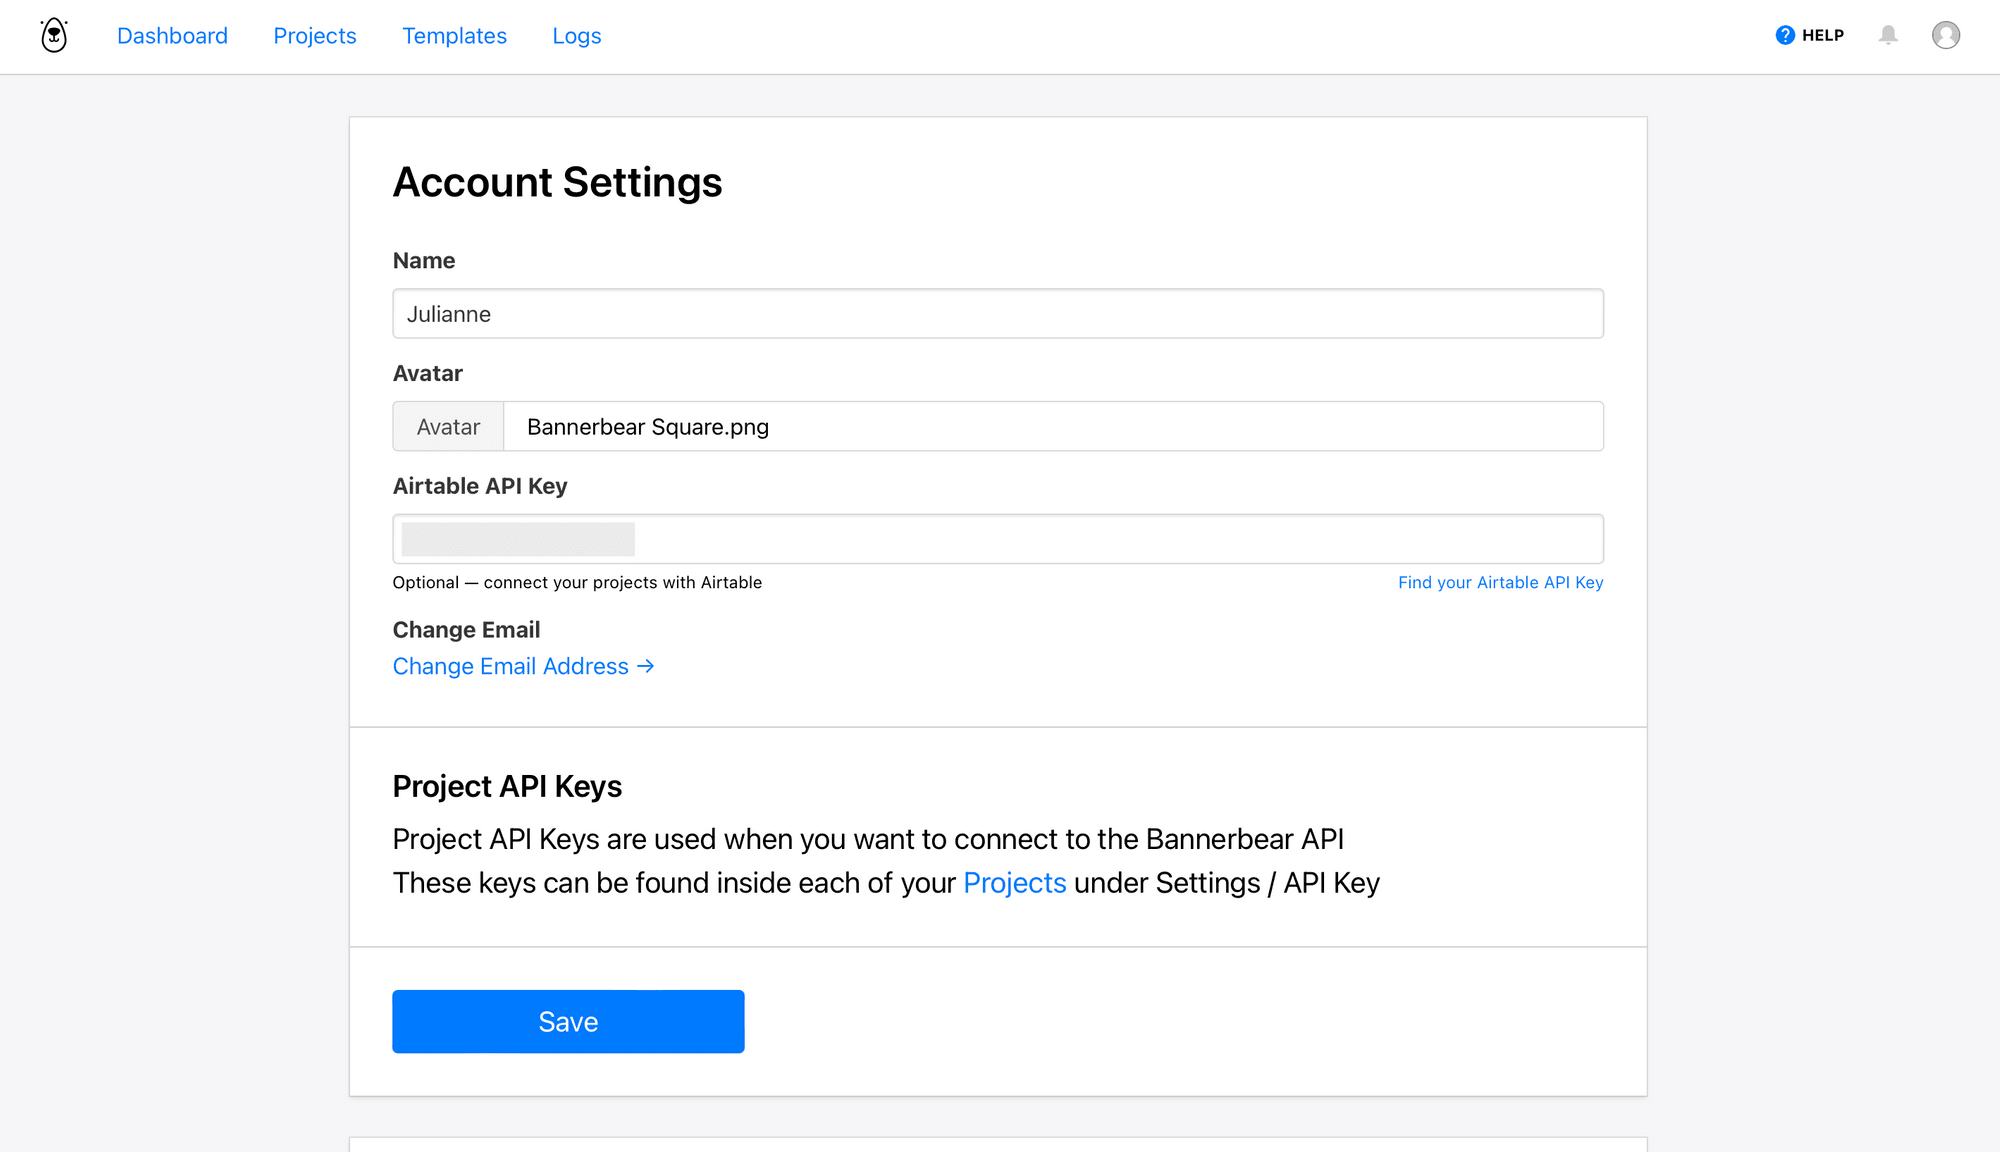Viewport: 2000px width, 1152px height.
Task: Focus the Name input field containing Julianne
Action: [998, 314]
